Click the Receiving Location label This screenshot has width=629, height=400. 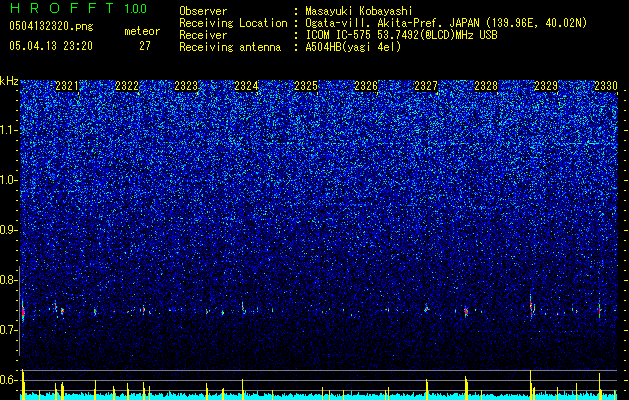[x=233, y=24]
